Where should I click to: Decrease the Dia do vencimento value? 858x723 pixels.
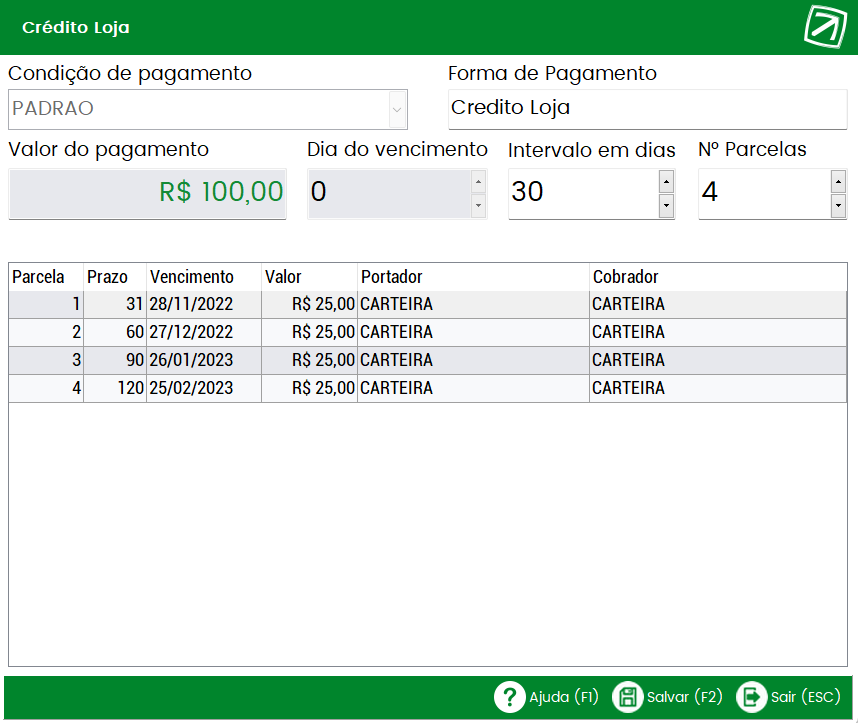(x=478, y=206)
